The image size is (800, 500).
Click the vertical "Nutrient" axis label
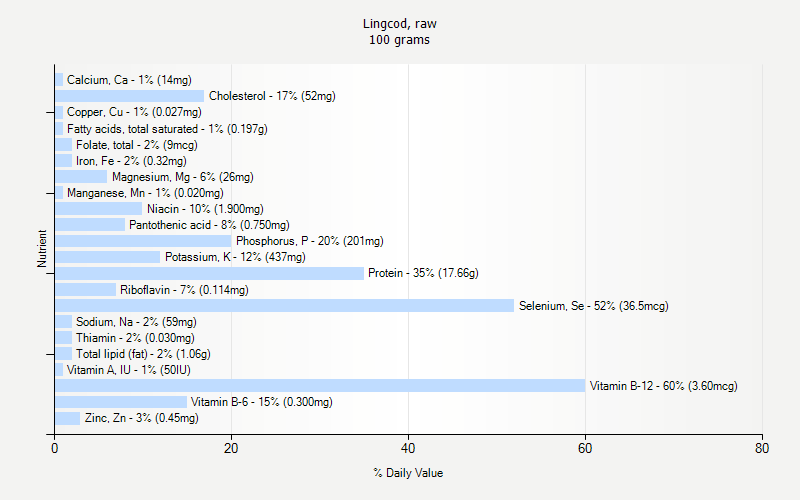click(43, 249)
